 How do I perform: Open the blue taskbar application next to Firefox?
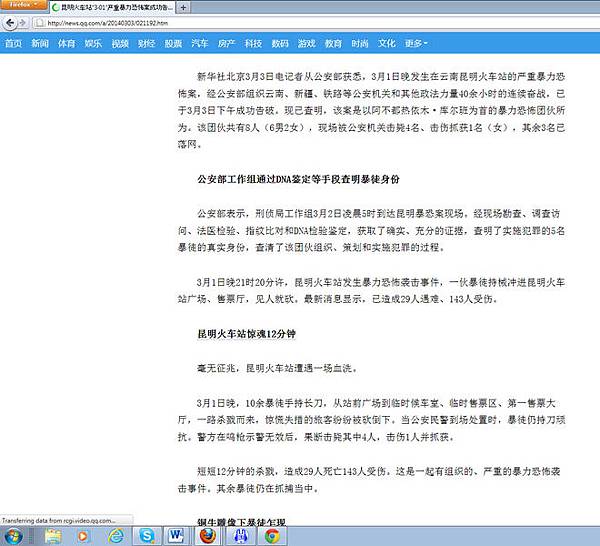[241, 536]
